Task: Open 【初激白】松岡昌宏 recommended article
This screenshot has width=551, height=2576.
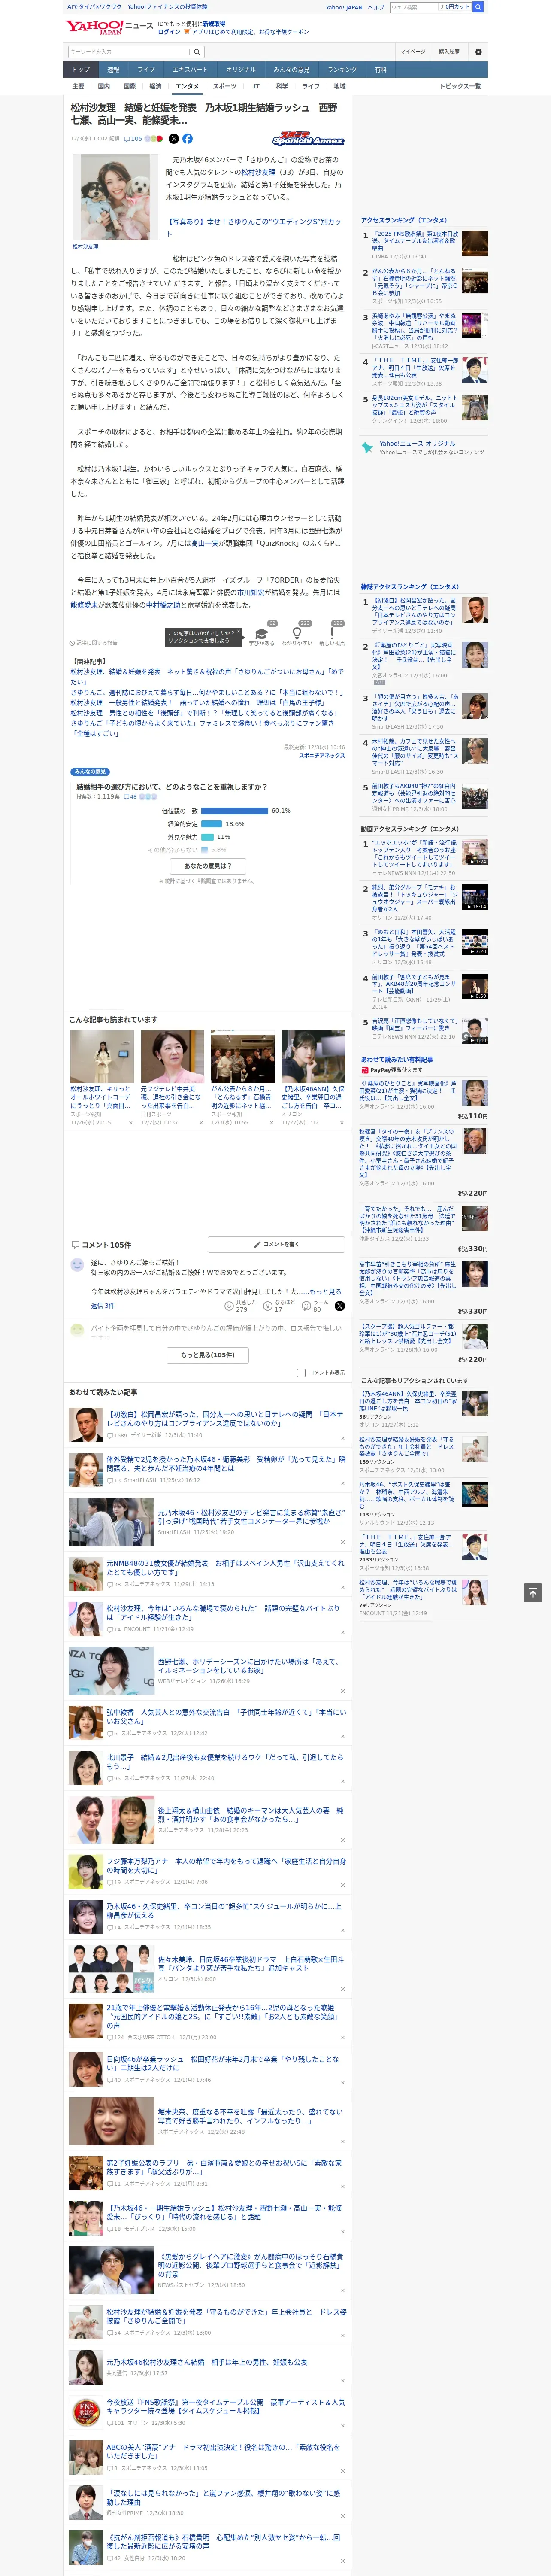Action: tap(224, 1419)
